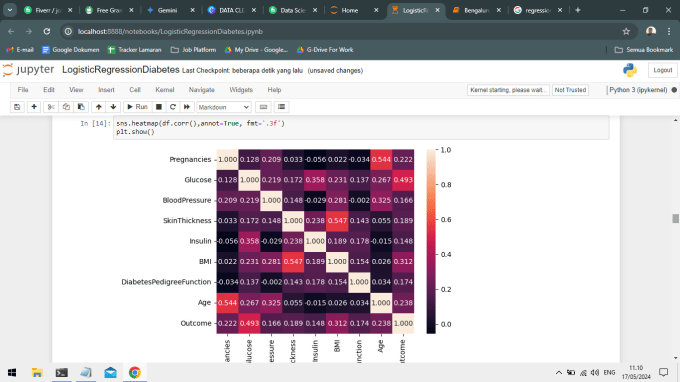Open the tab search dropdown arrow

(10, 10)
